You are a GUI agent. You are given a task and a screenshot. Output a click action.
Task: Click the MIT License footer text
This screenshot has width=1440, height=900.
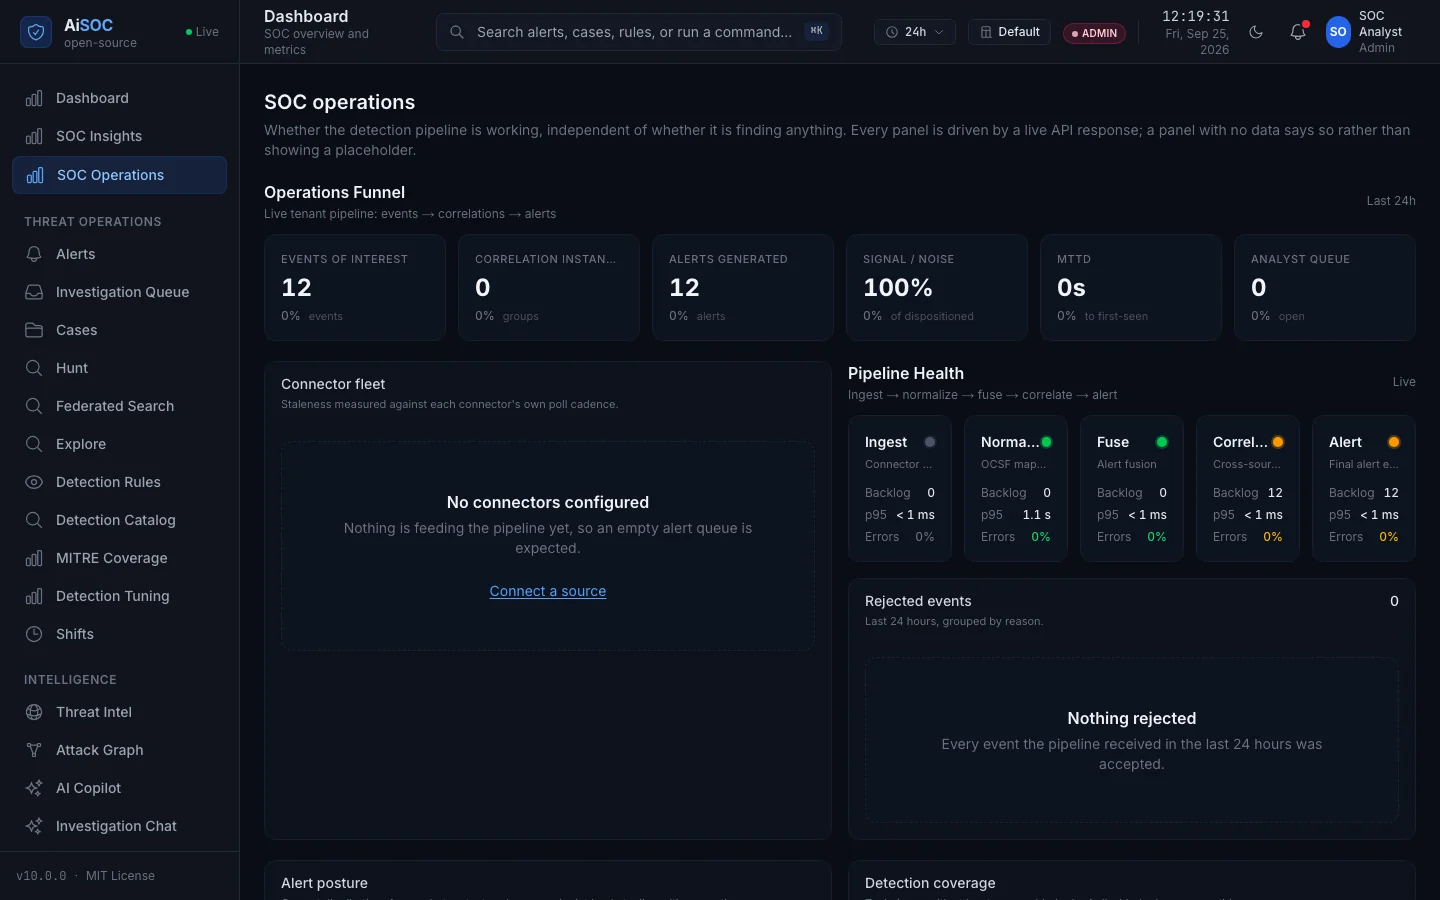coord(120,876)
